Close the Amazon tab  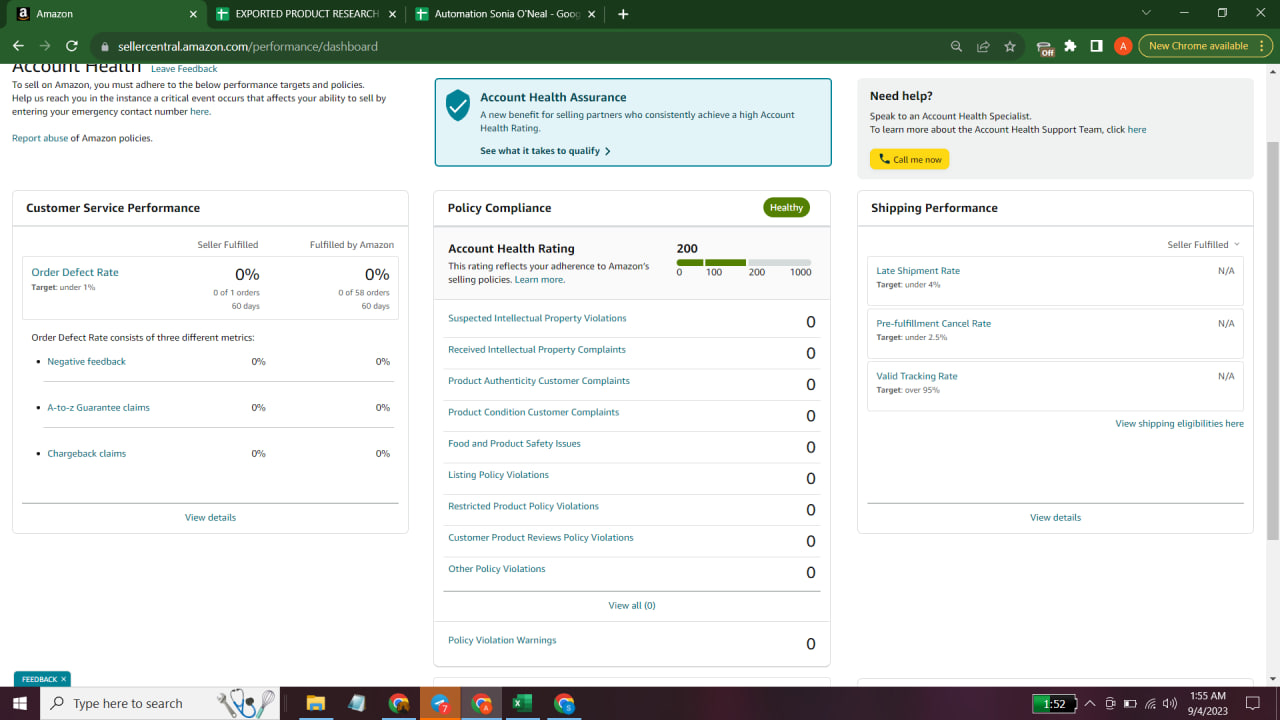pyautogui.click(x=193, y=14)
